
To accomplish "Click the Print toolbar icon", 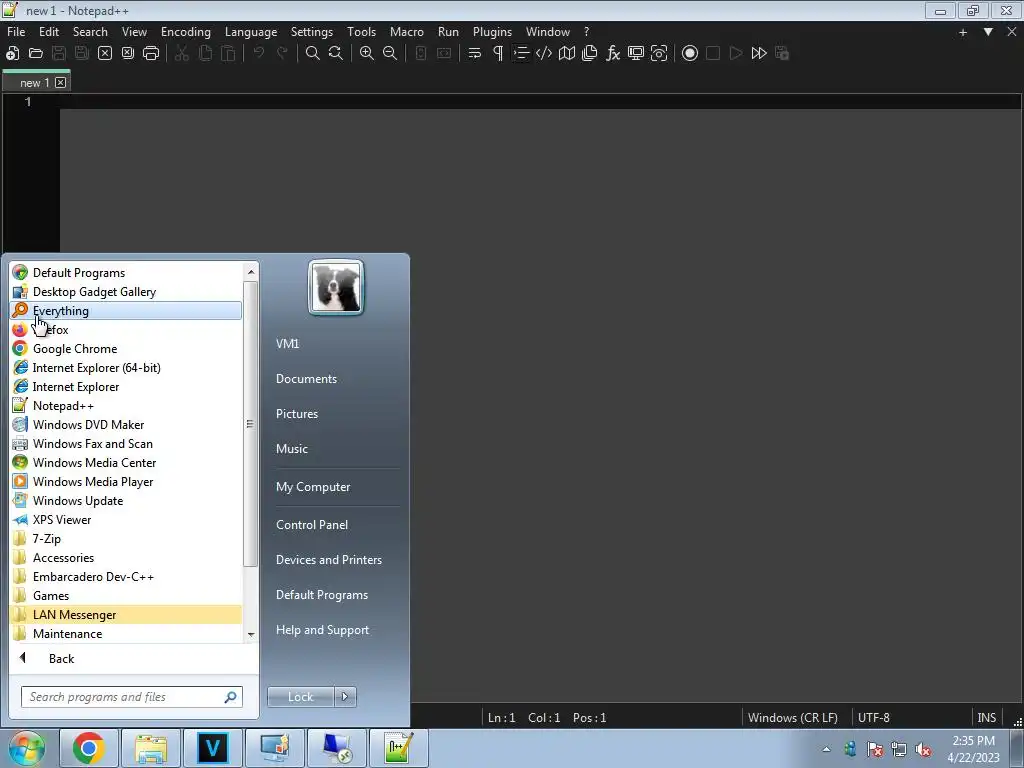I will tap(151, 54).
